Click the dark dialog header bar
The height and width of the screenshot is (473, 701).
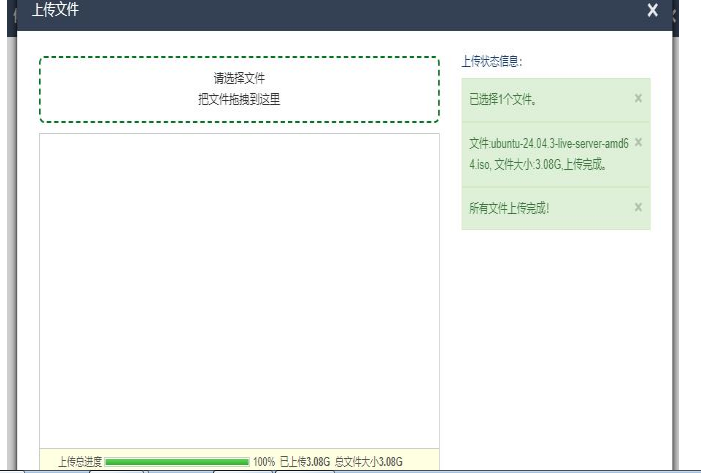350,11
